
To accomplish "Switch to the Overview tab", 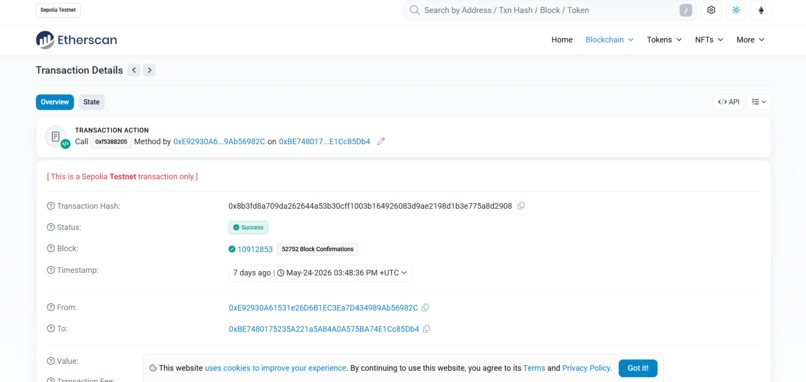I will coord(54,102).
